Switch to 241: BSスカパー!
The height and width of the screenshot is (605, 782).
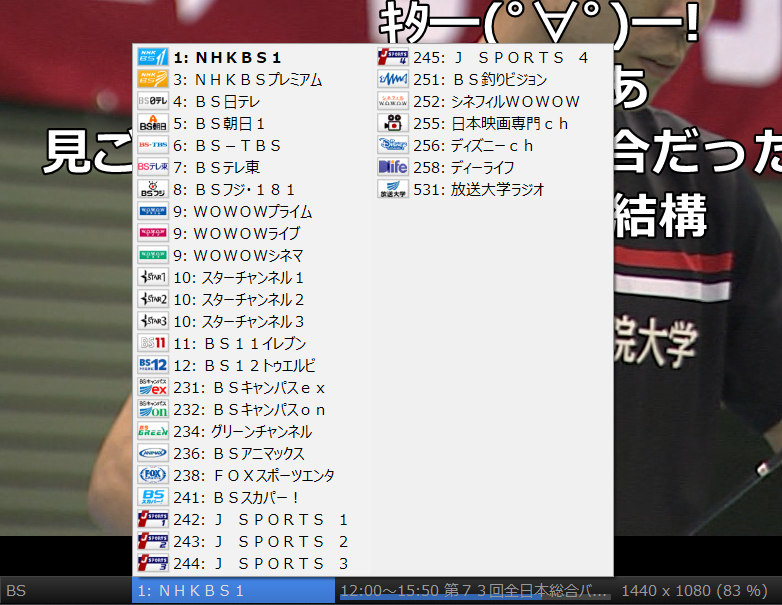point(253,497)
